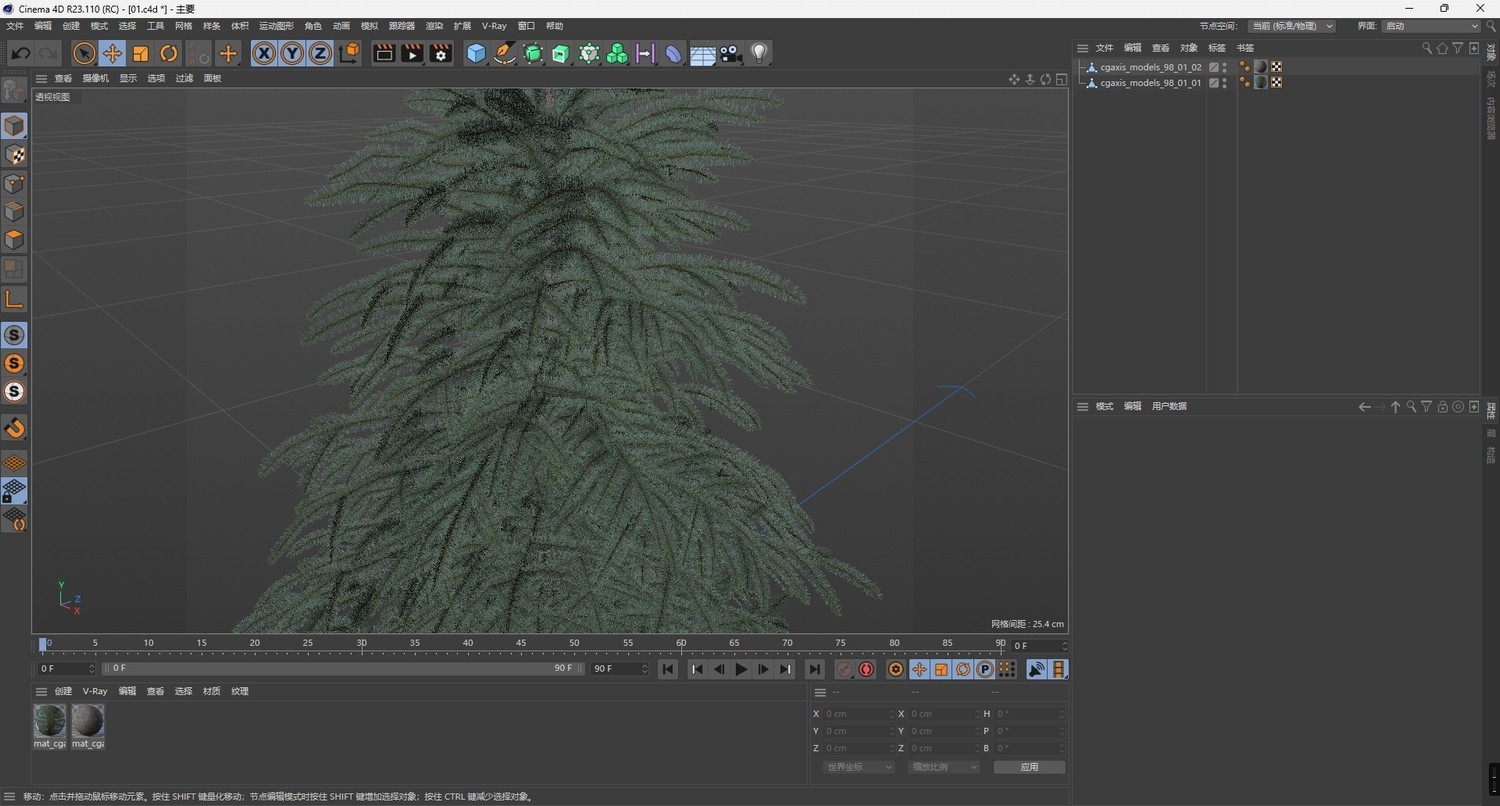Toggle keyframe recording for Position (P icon)

point(984,669)
